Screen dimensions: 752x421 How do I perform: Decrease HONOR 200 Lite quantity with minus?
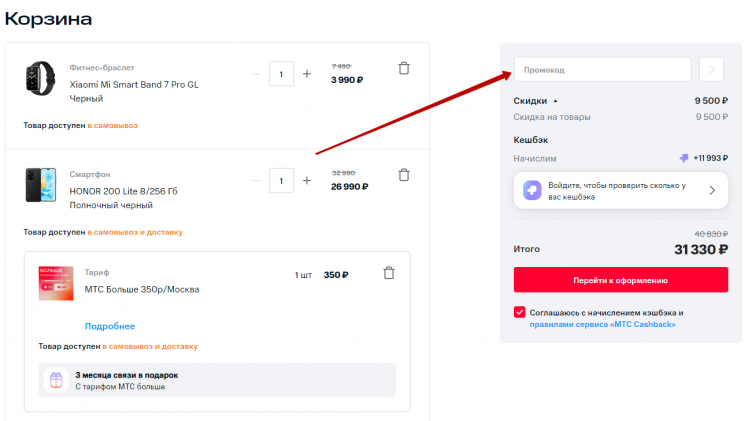pyautogui.click(x=256, y=181)
